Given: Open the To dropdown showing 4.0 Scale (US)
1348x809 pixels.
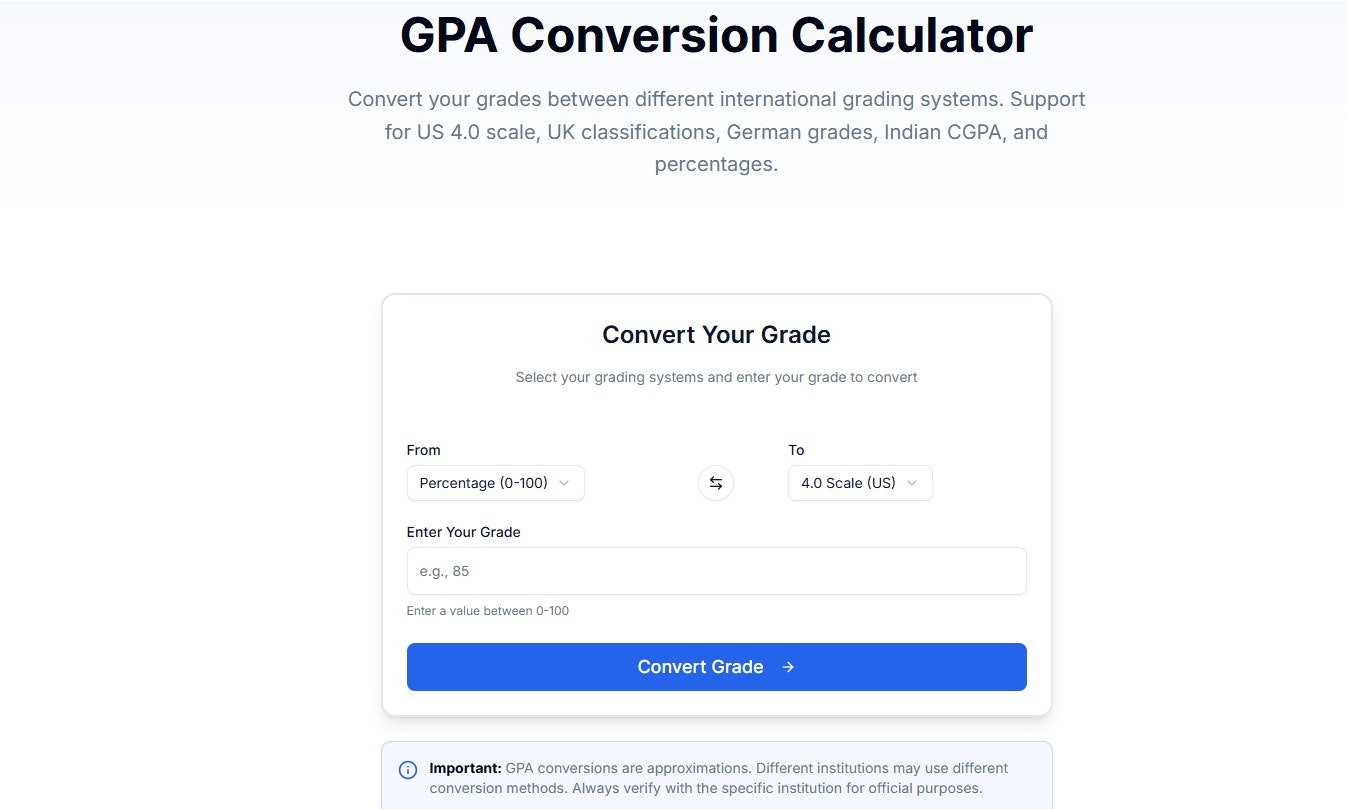Looking at the screenshot, I should pyautogui.click(x=860, y=483).
